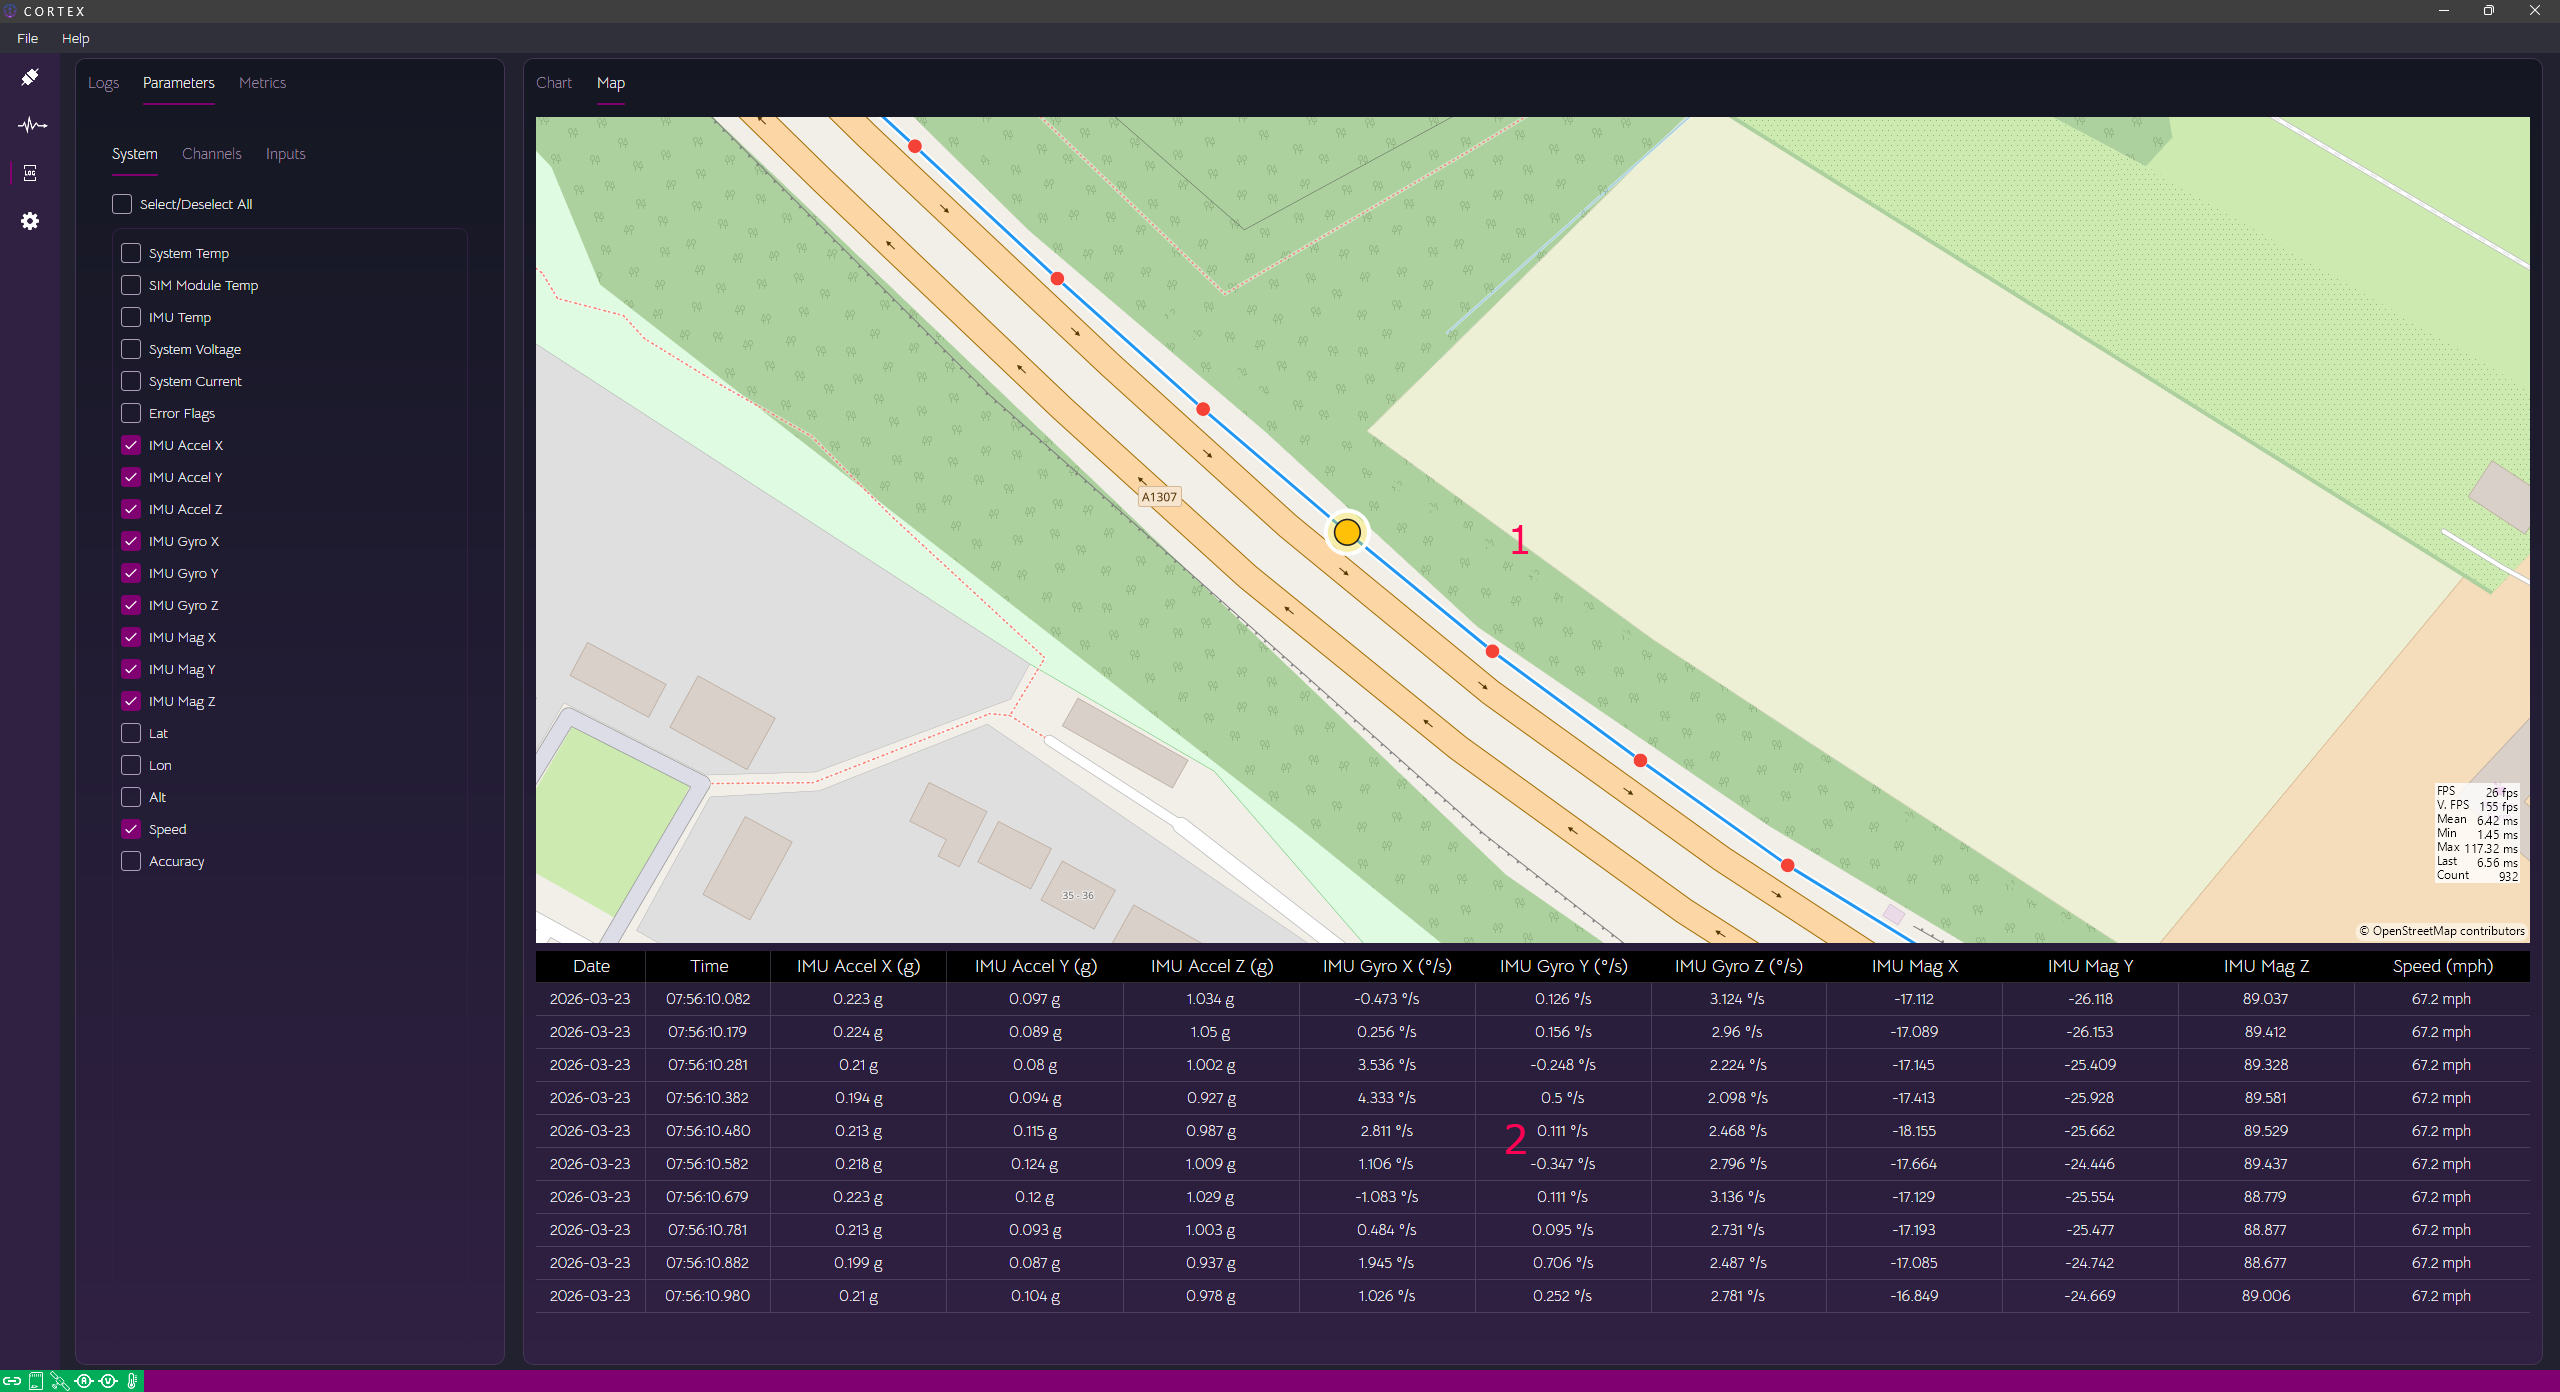This screenshot has width=2560, height=1392.
Task: Check the Accuracy parameter box
Action: click(x=131, y=861)
